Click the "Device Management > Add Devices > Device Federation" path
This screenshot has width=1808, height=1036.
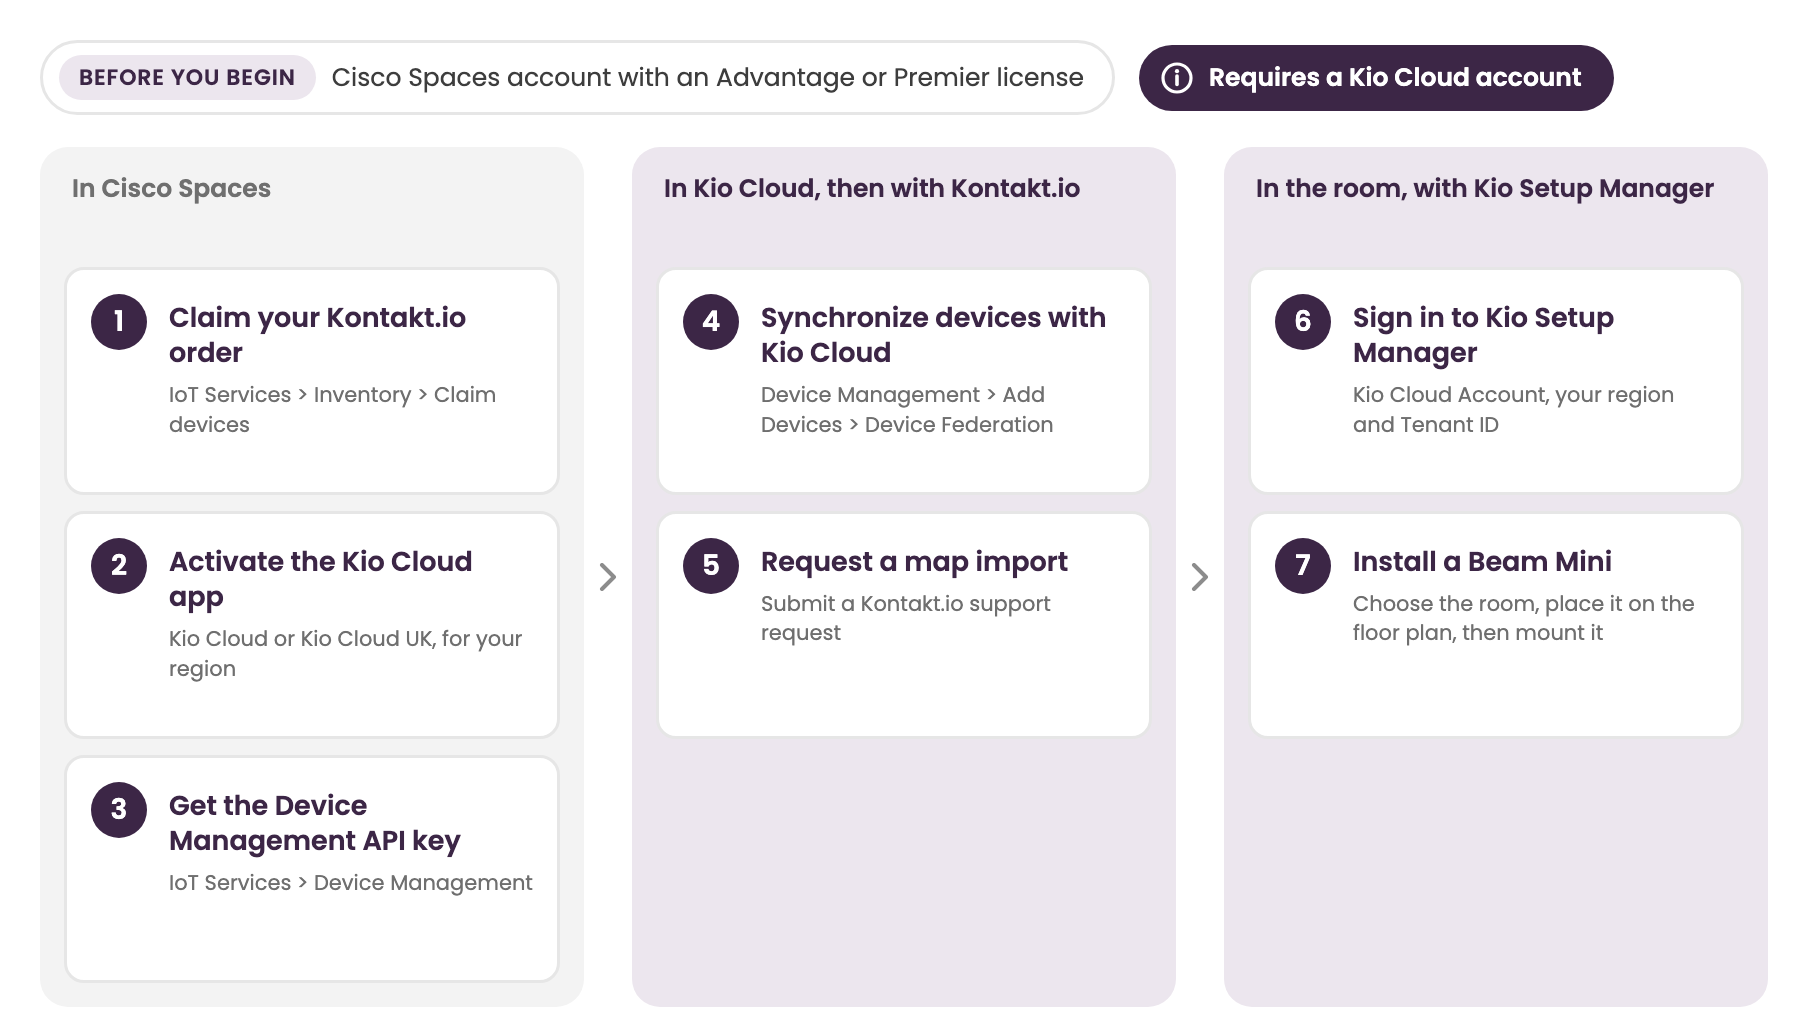907,410
